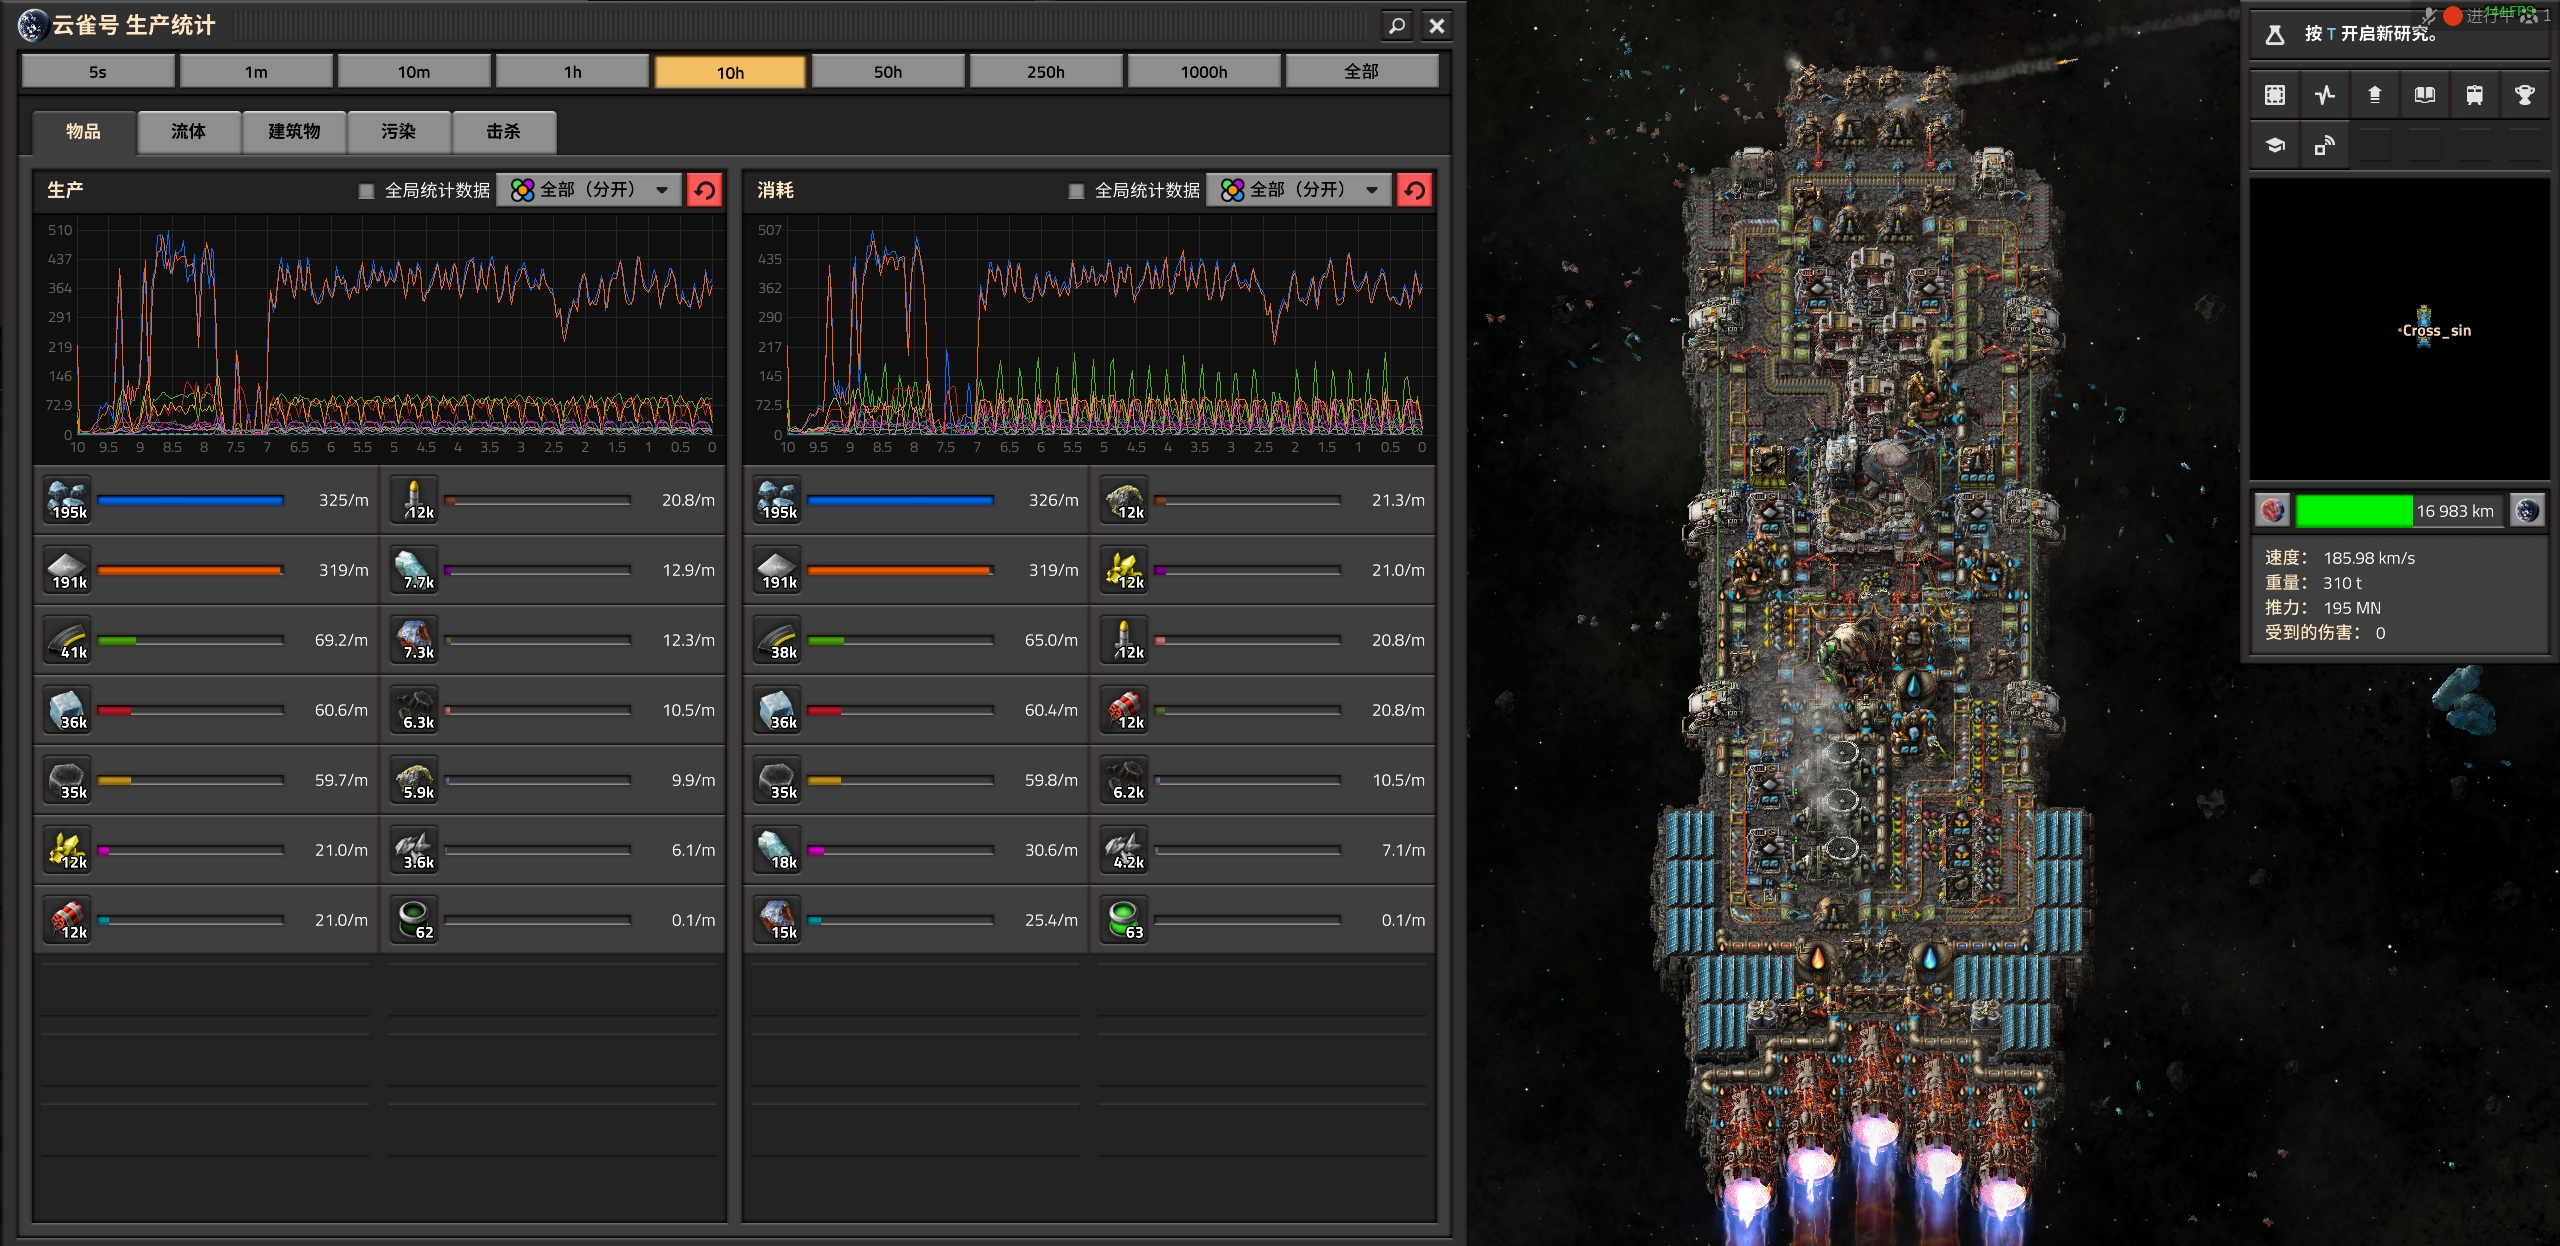Select the metallic asteroid chunk 7.3k icon under 生产
This screenshot has height=1246, width=2560.
pyautogui.click(x=414, y=640)
